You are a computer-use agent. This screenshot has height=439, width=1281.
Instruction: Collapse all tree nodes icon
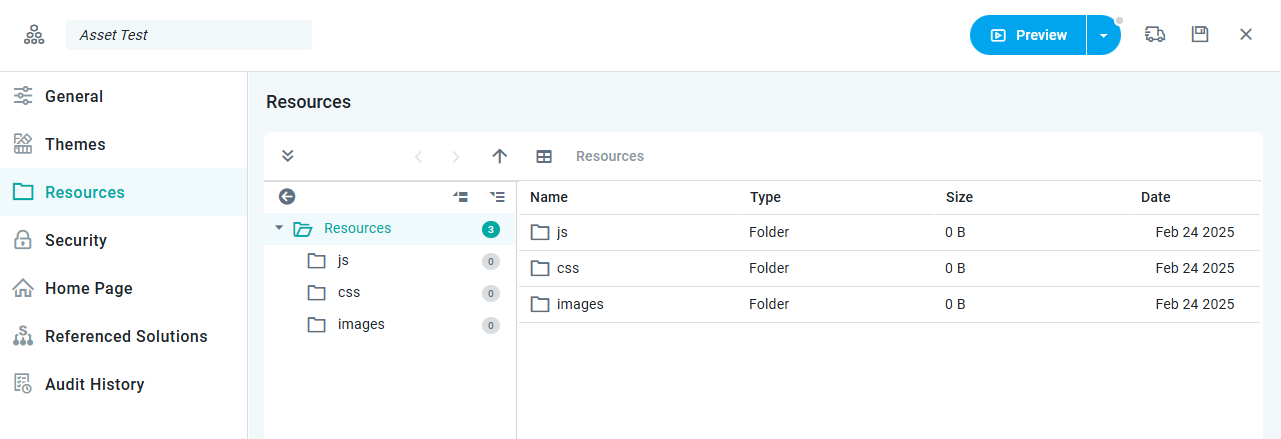coord(461,197)
